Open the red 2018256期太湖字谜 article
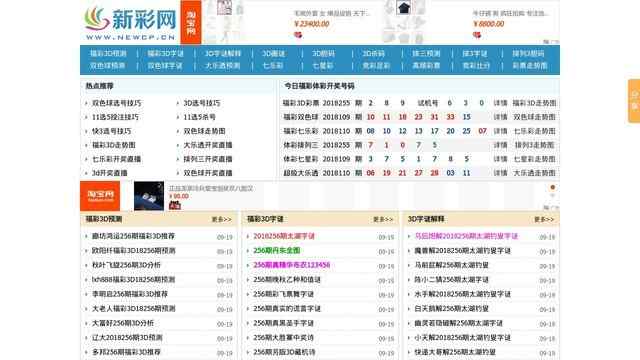Viewport: 640px width, 360px height. tap(284, 236)
